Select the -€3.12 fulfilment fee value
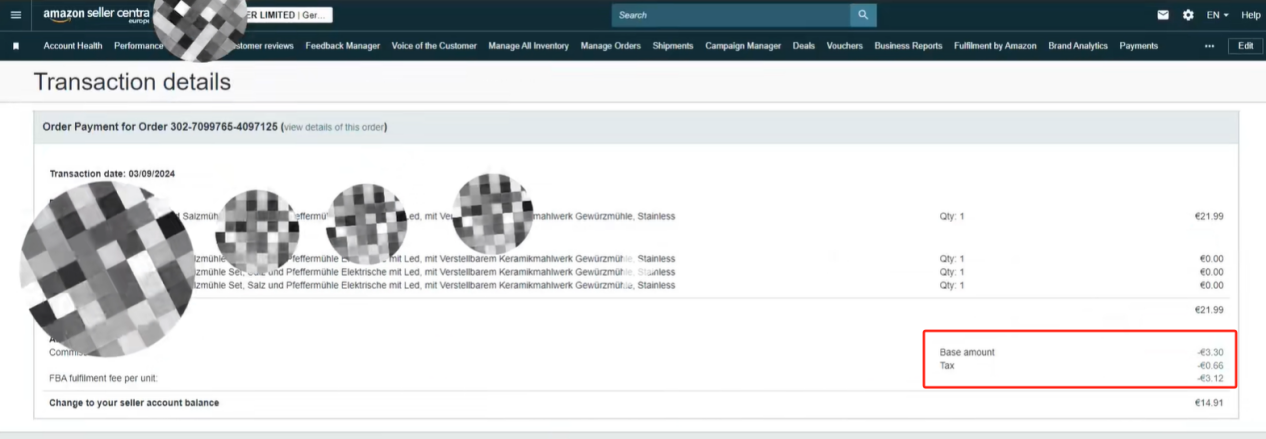 coord(1209,379)
